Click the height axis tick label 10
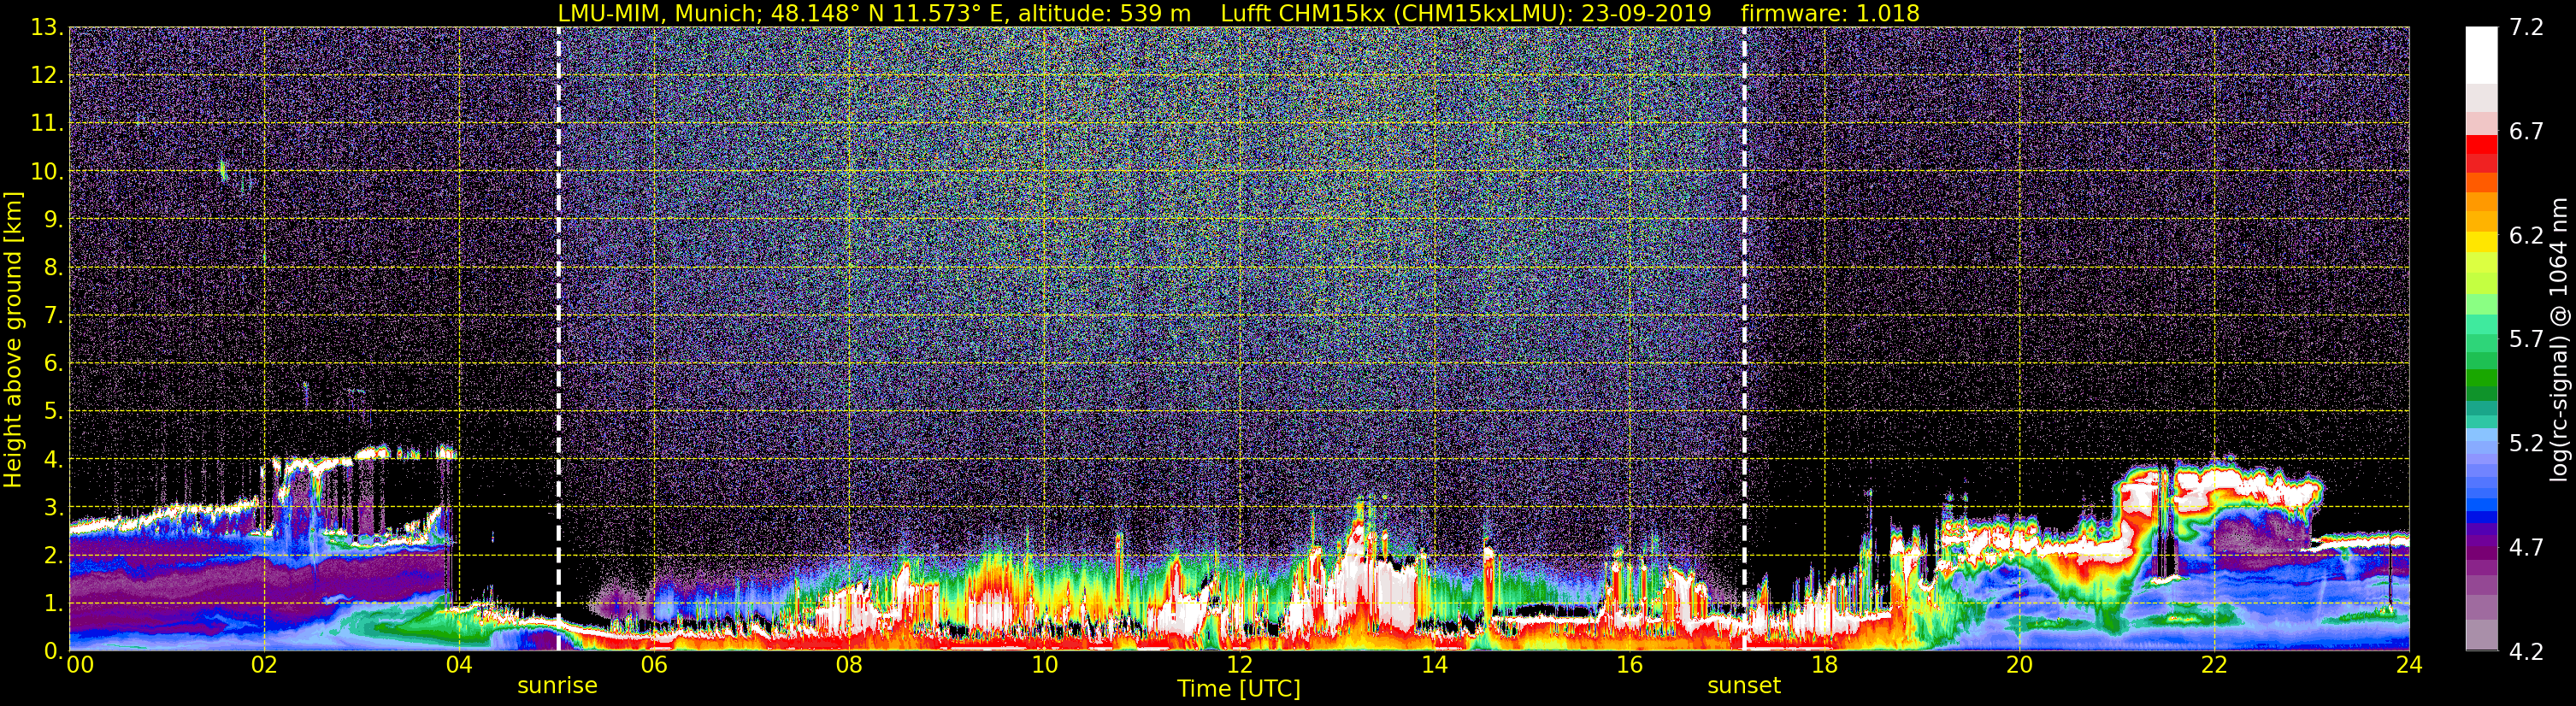The height and width of the screenshot is (706, 2576). tap(45, 171)
